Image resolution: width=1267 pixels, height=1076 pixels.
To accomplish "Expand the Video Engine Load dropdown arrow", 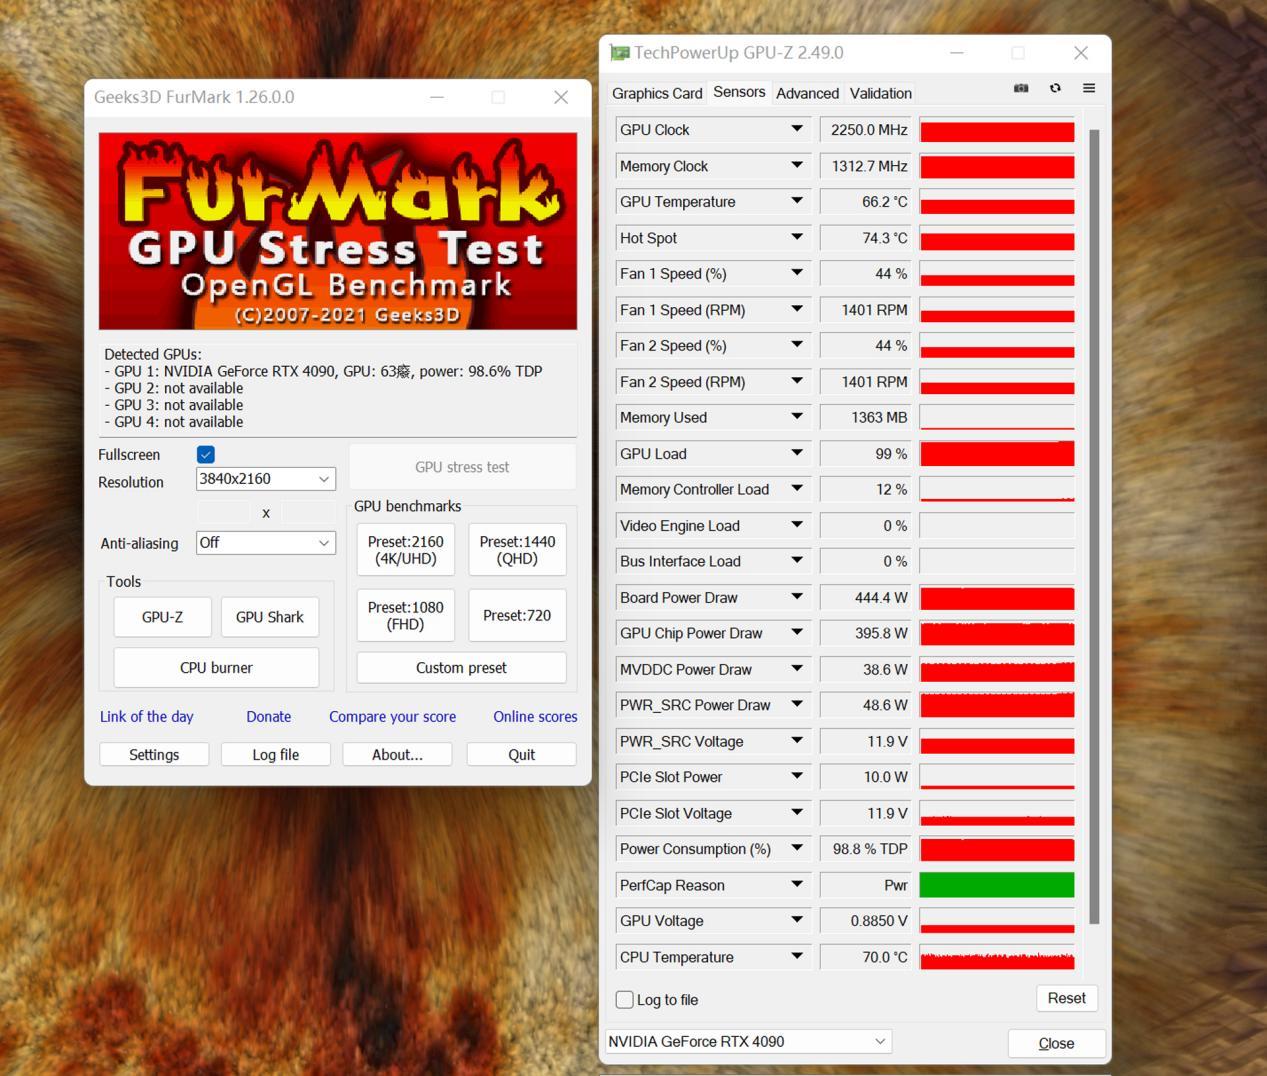I will (x=797, y=525).
